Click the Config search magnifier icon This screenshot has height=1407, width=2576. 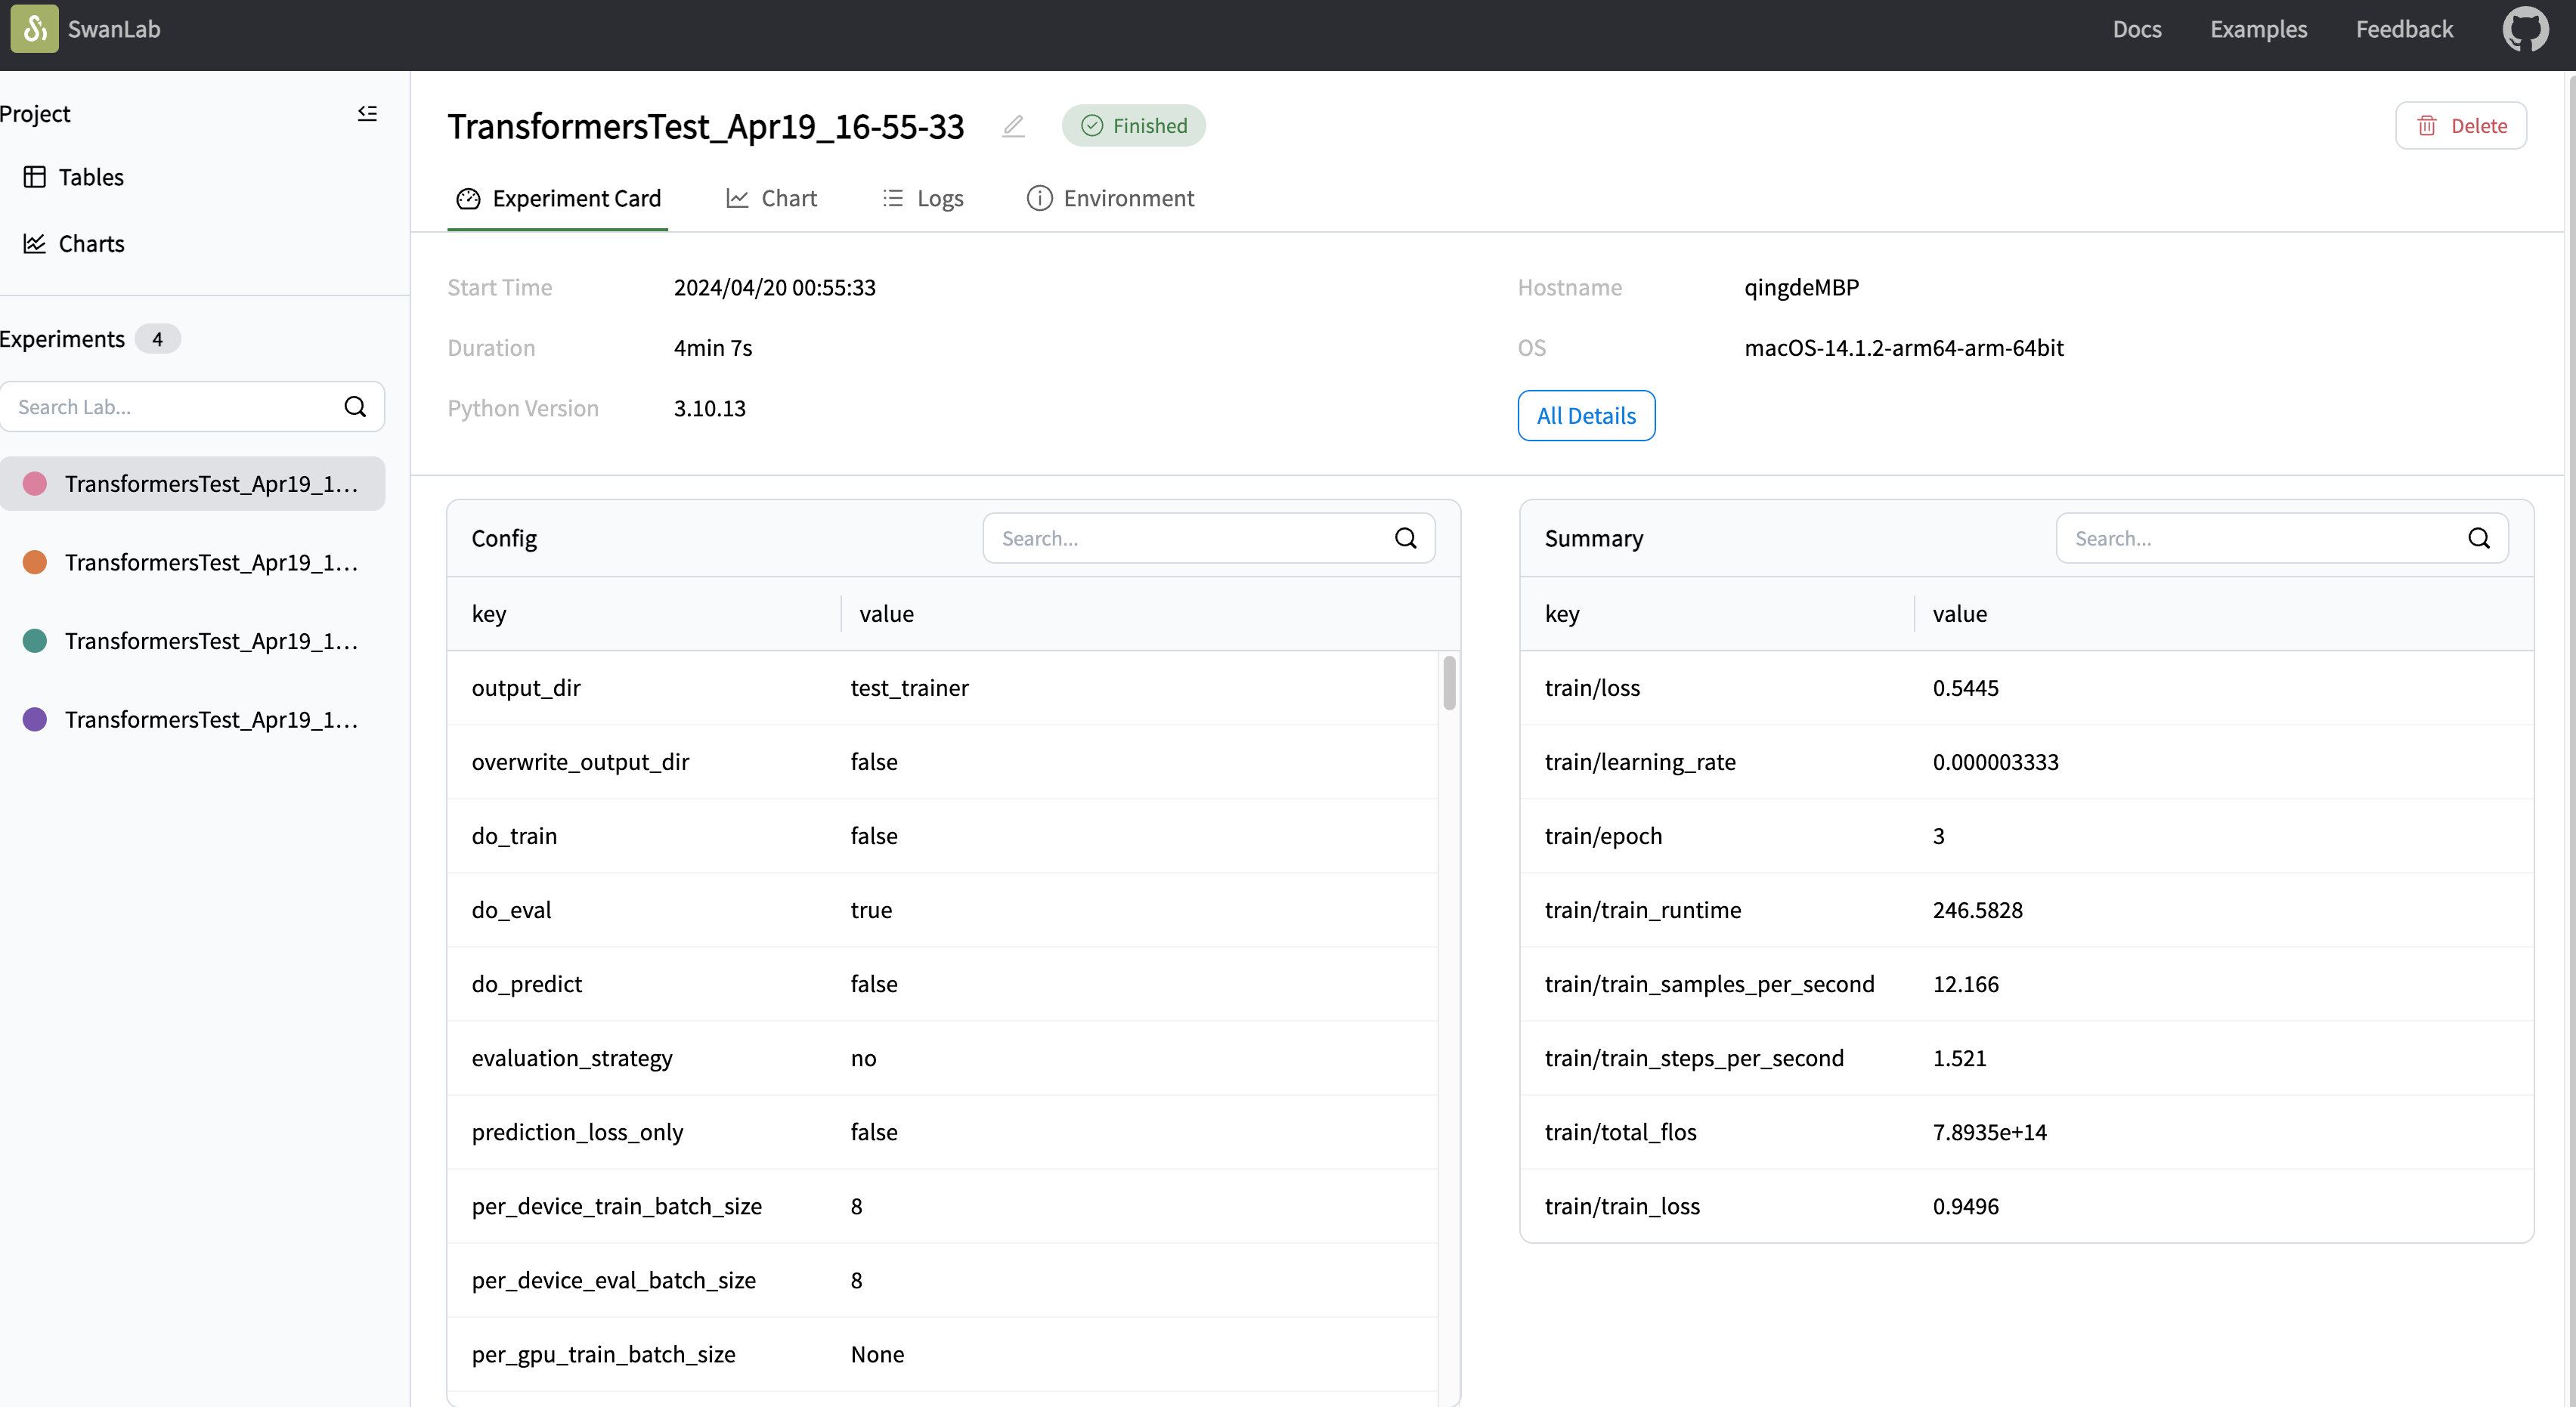coord(1405,539)
